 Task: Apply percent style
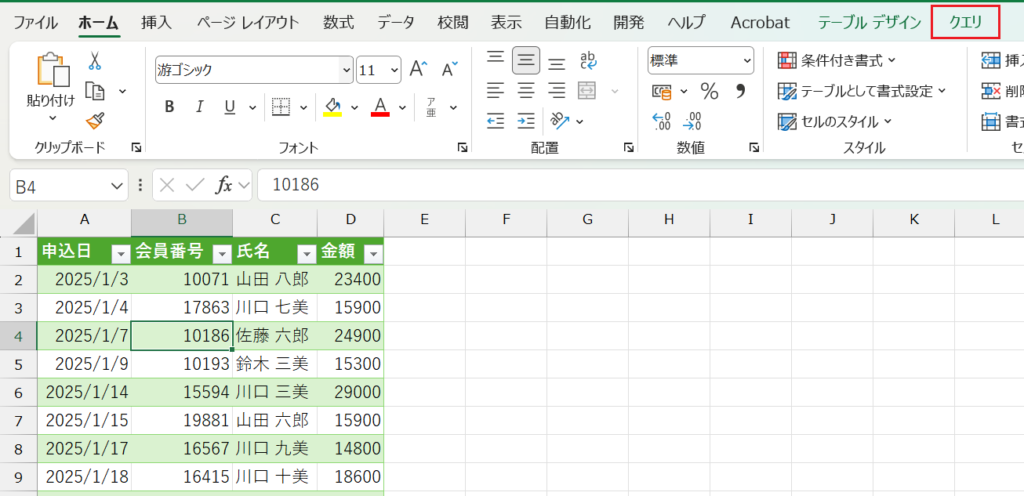click(x=709, y=91)
